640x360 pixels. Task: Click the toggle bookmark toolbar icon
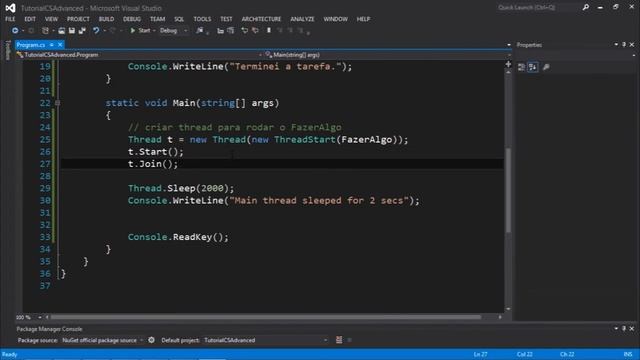(x=269, y=31)
